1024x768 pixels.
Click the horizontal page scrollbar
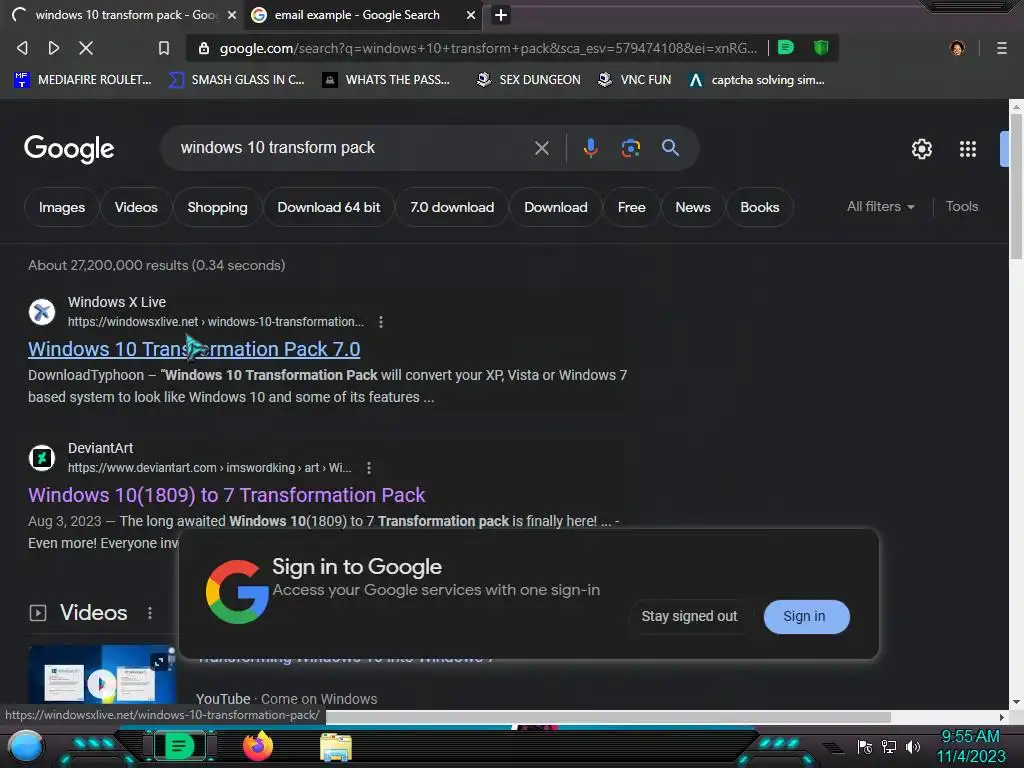click(x=607, y=717)
